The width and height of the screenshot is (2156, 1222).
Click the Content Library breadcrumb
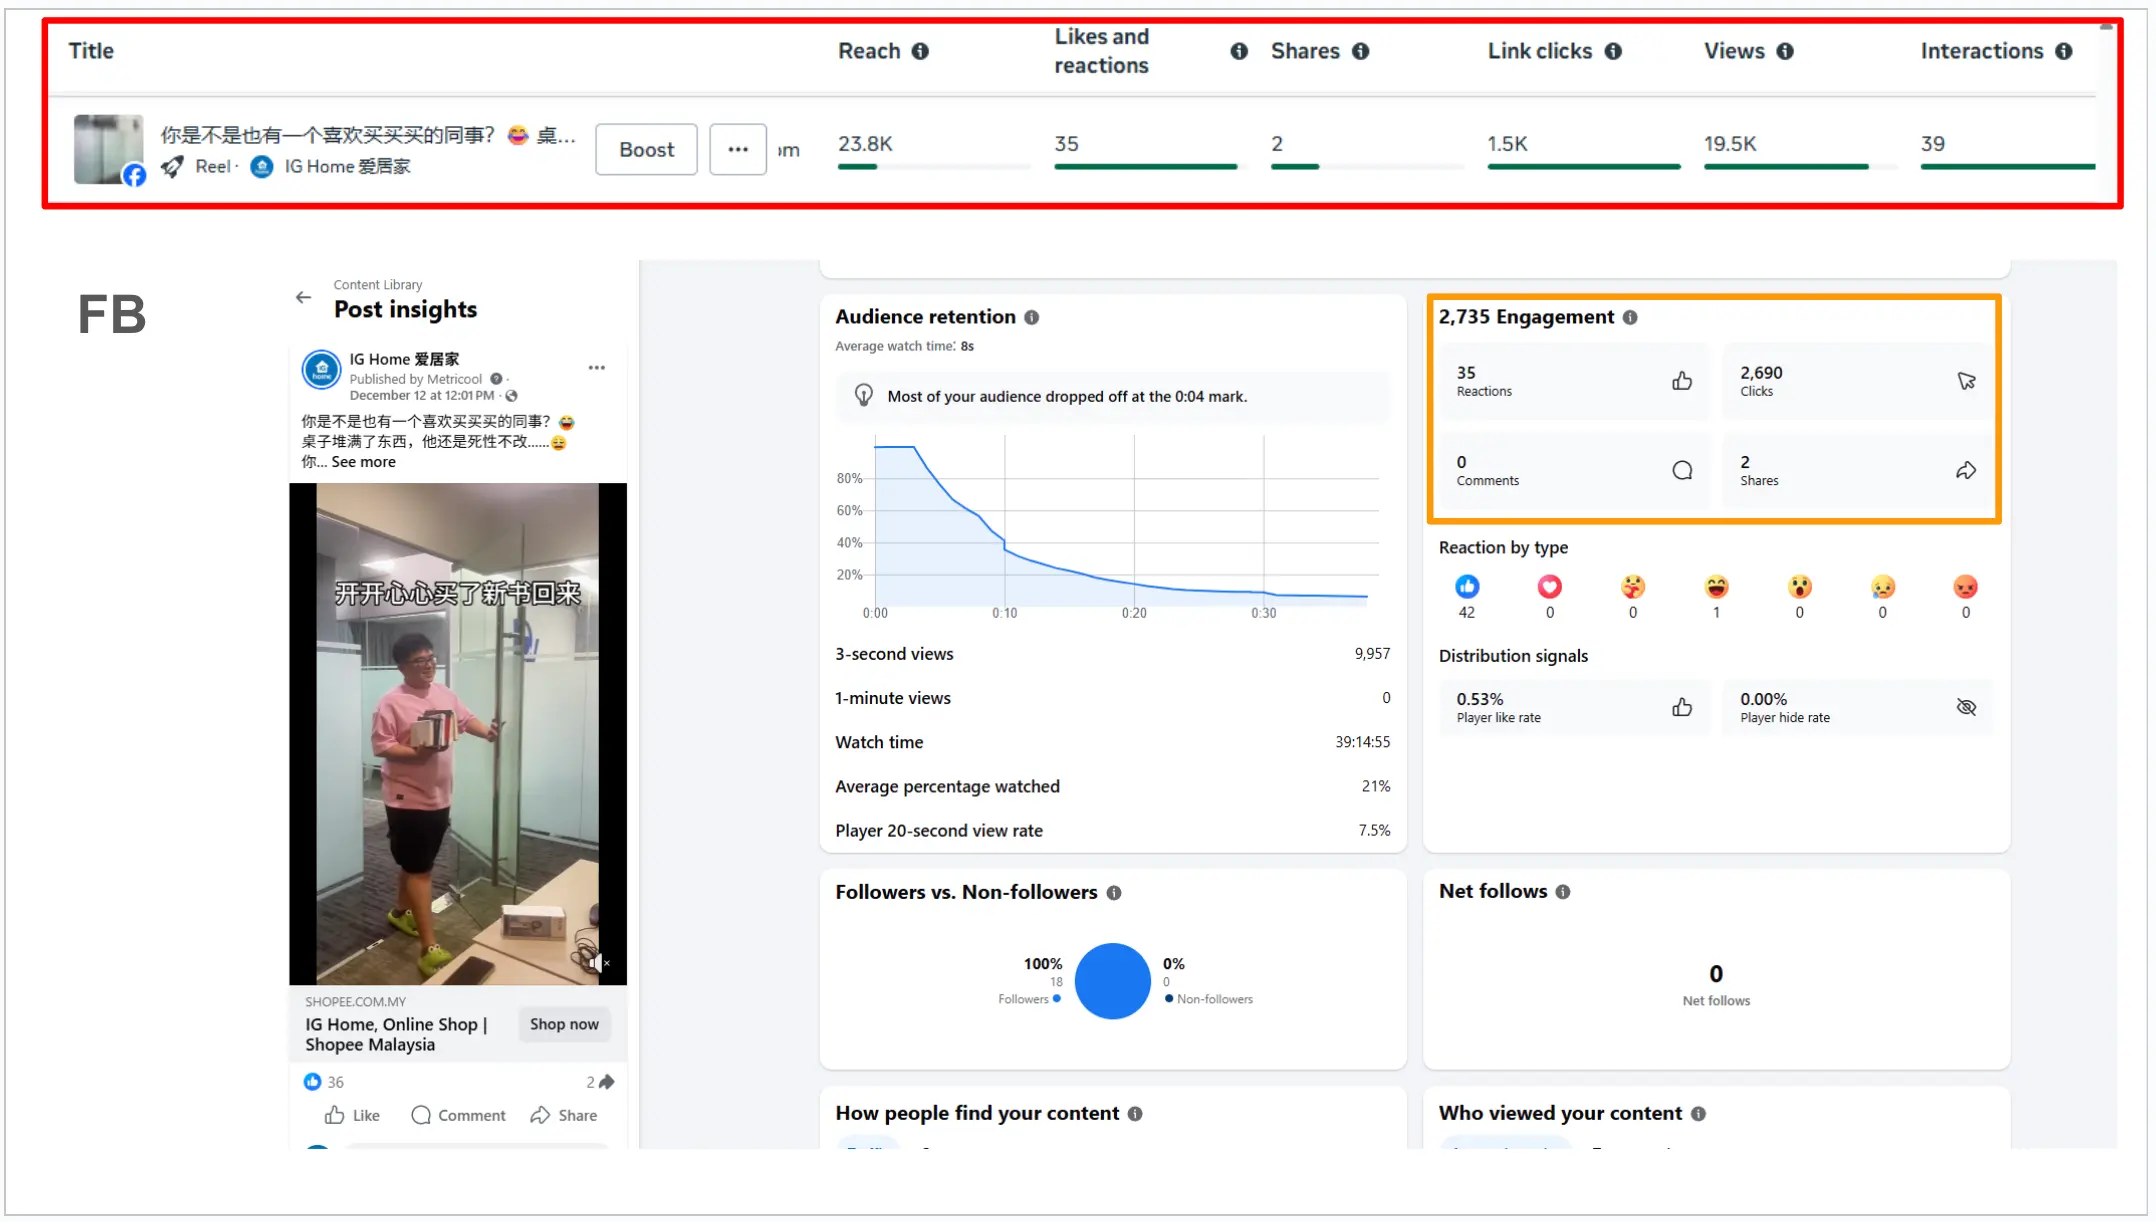click(x=378, y=284)
